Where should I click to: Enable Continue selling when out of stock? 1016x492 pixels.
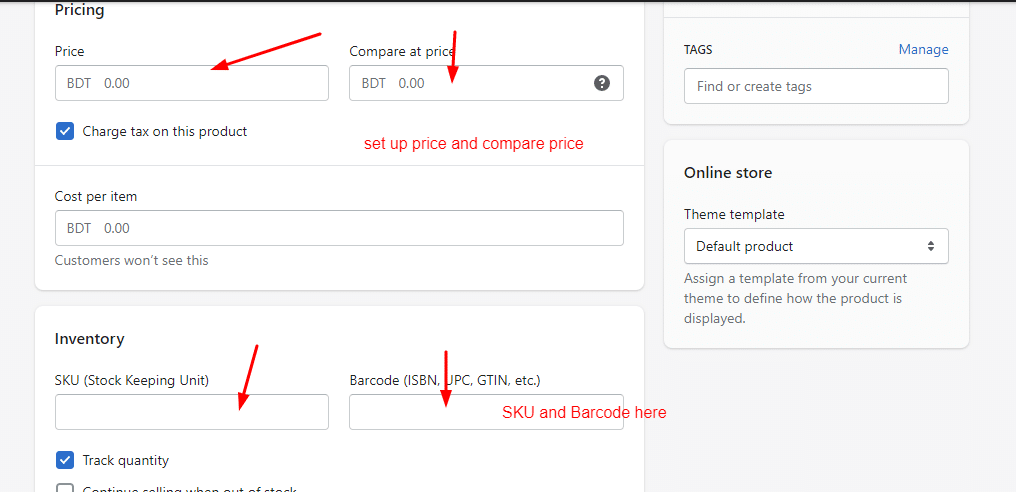point(65,489)
